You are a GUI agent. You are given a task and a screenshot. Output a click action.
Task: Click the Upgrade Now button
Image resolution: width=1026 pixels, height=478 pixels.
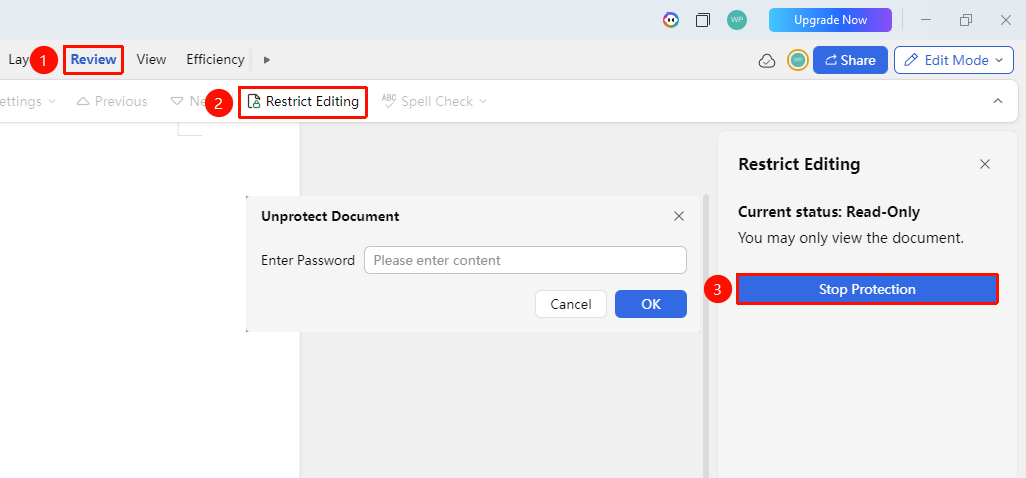coord(830,20)
